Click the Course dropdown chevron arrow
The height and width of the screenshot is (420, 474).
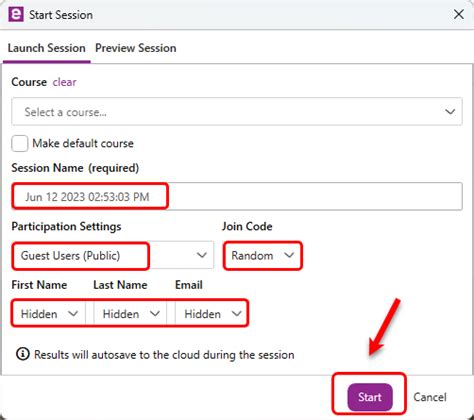tap(450, 112)
